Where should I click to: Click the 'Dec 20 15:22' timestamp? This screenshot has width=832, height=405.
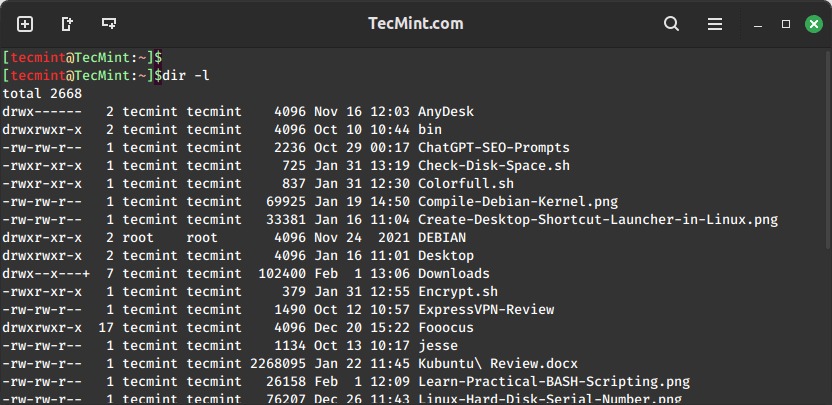(x=362, y=328)
